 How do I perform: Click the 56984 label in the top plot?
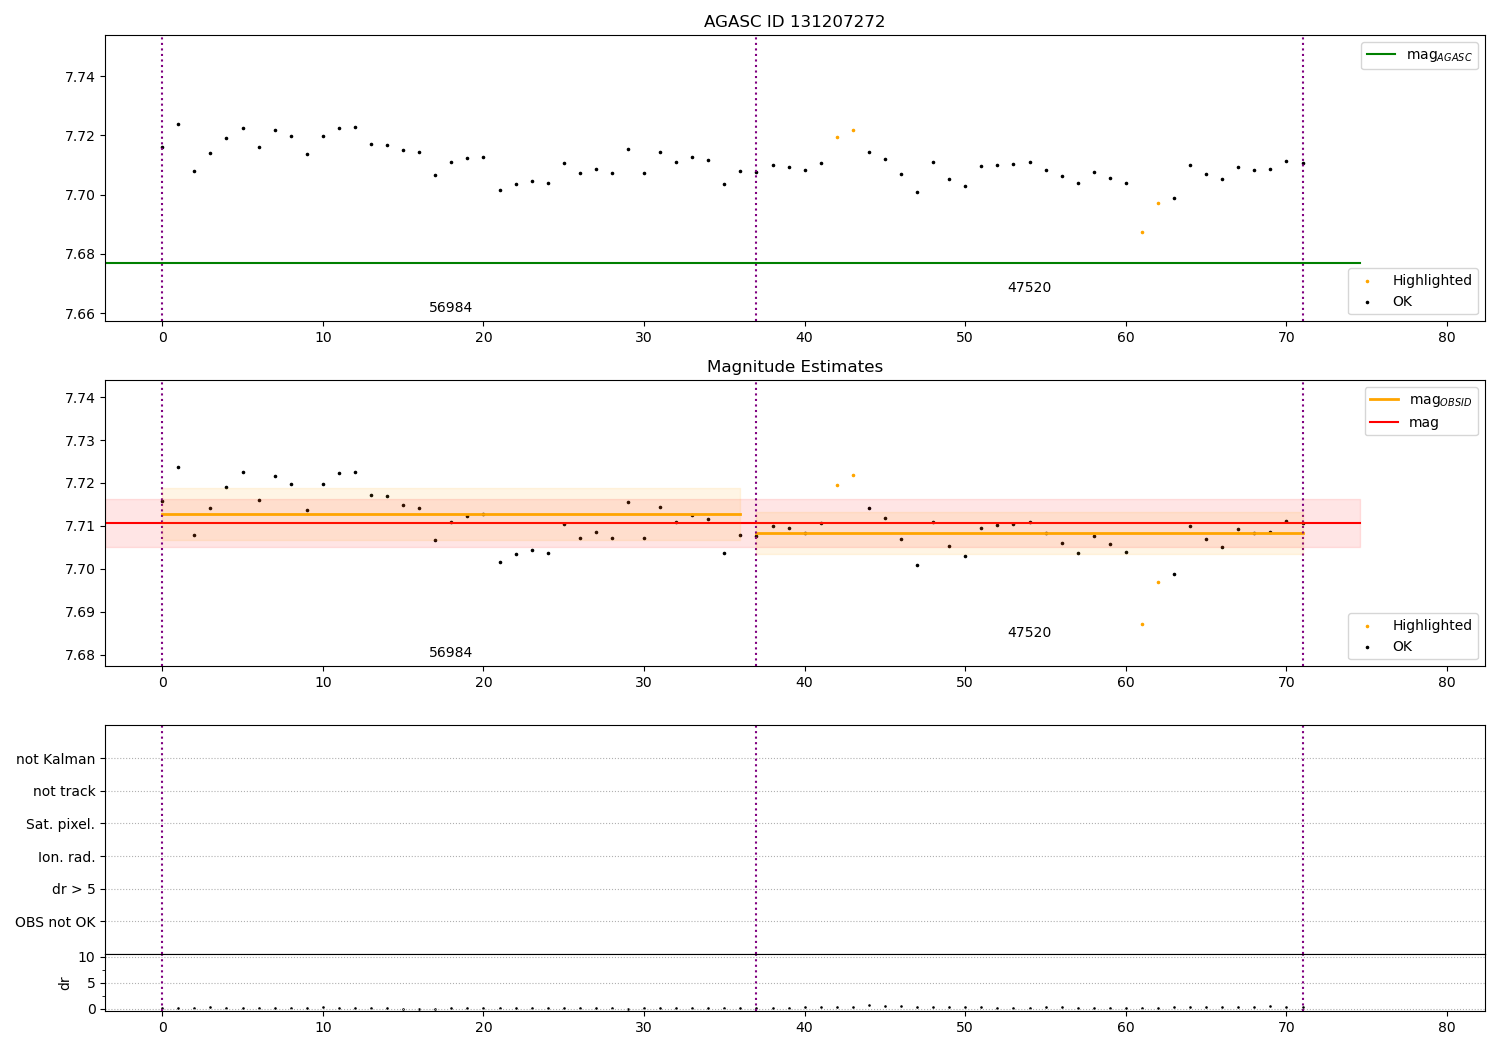pos(450,308)
